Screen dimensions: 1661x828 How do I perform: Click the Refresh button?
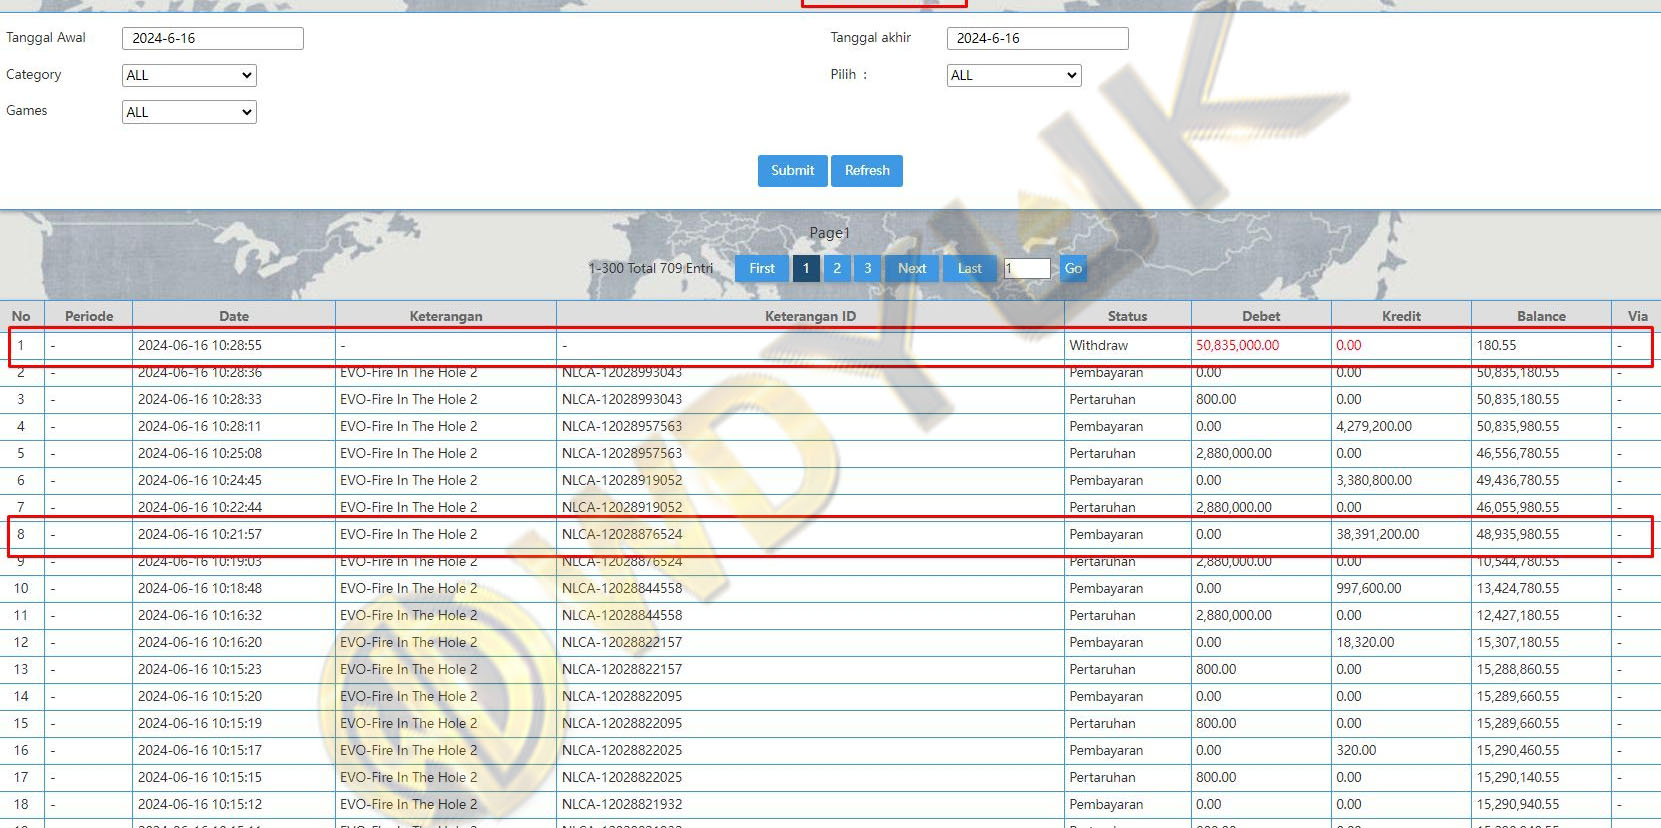(867, 171)
